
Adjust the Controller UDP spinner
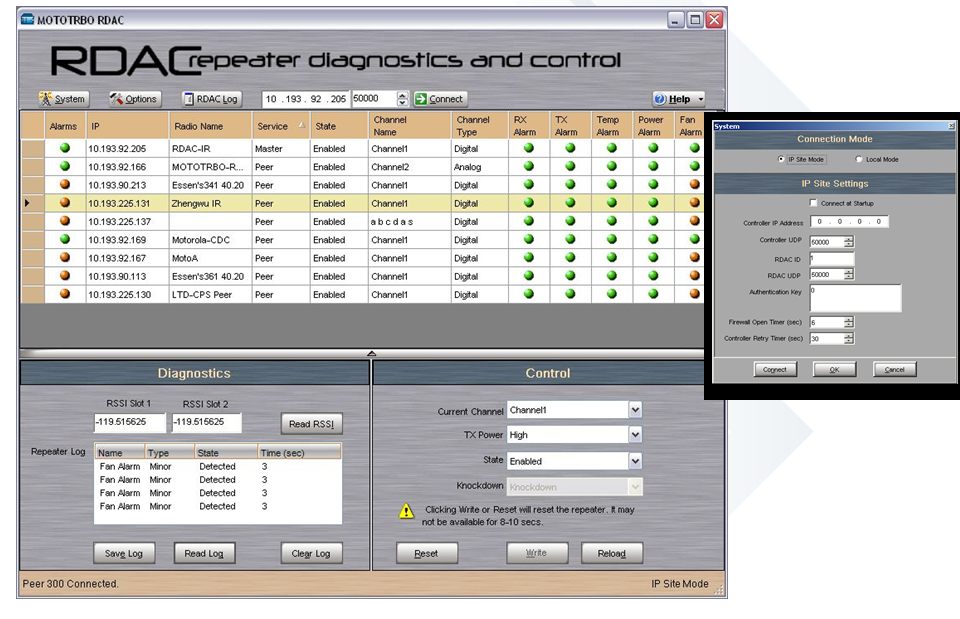[x=849, y=242]
